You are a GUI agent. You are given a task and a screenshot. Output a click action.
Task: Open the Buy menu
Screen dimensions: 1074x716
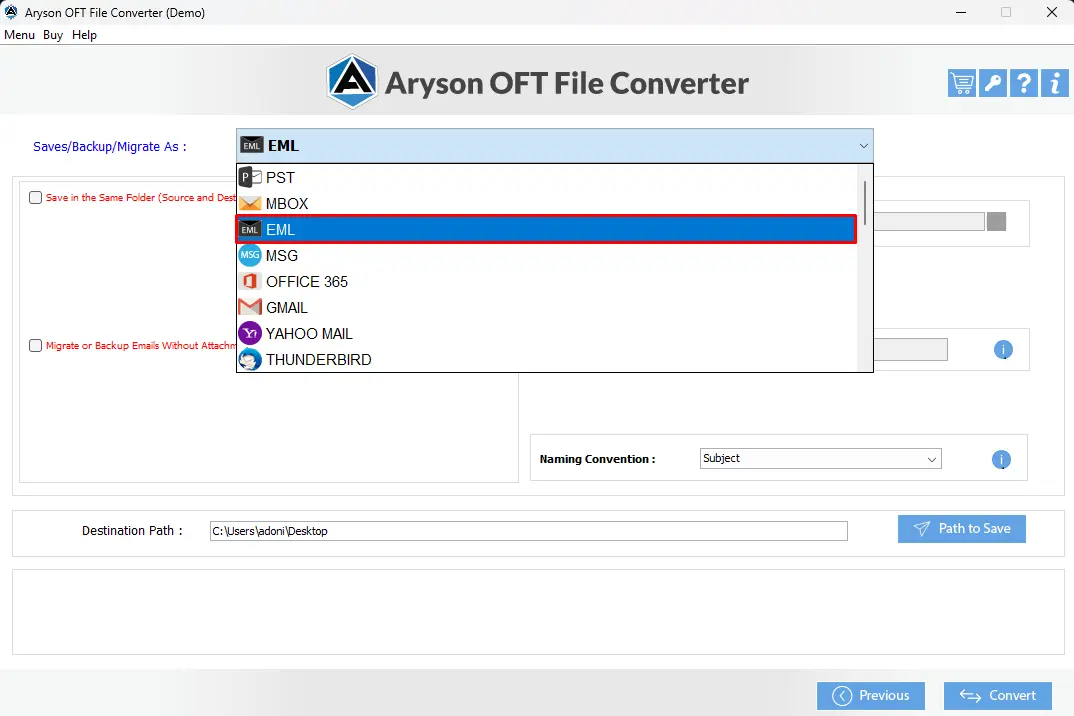click(53, 35)
